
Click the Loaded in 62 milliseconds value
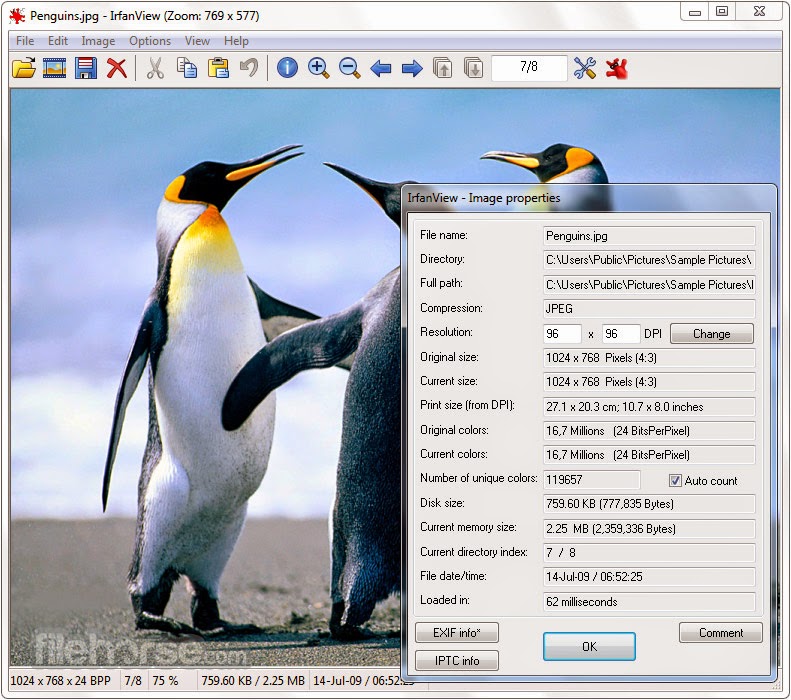click(649, 602)
